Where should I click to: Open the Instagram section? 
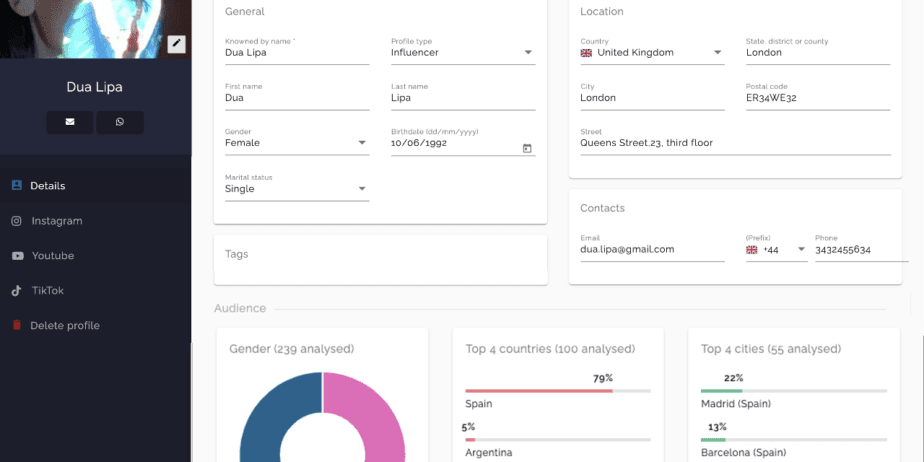pyautogui.click(x=95, y=221)
